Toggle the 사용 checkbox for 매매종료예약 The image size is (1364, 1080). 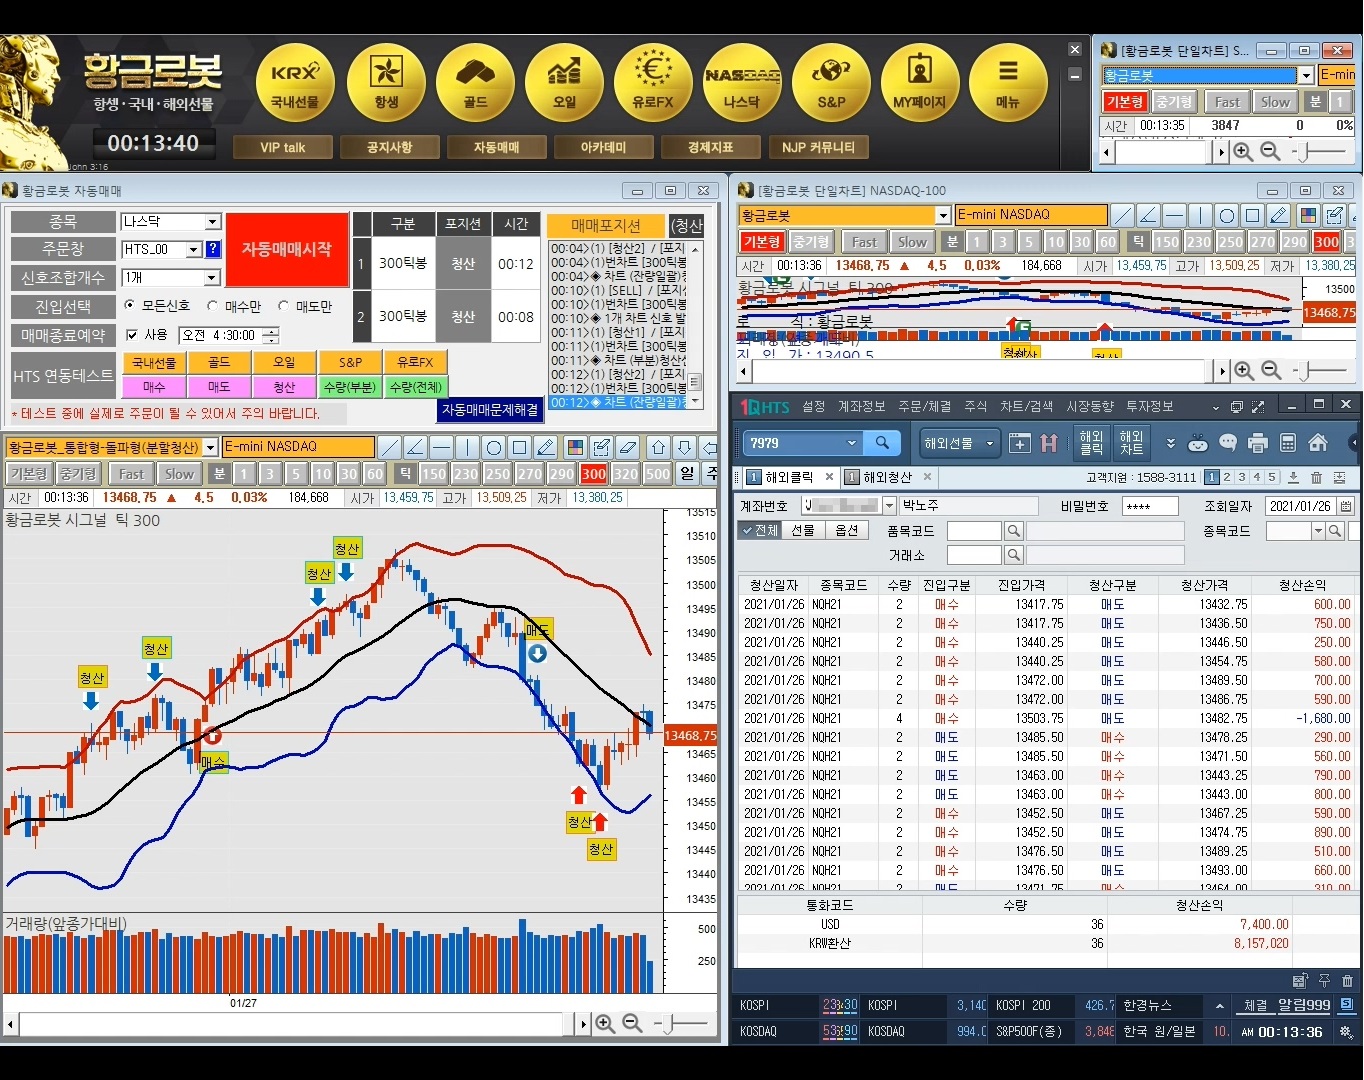[132, 335]
